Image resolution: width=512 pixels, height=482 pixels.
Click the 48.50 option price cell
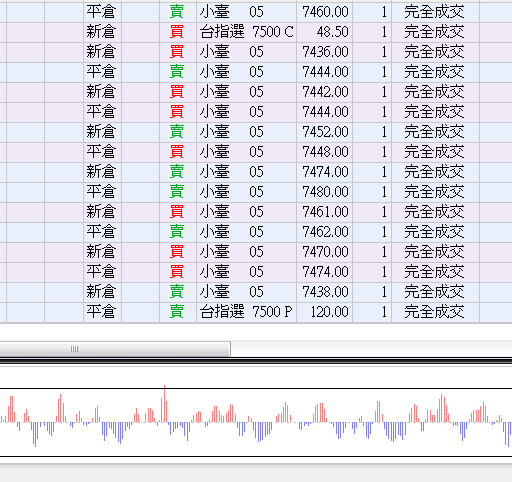tap(325, 32)
